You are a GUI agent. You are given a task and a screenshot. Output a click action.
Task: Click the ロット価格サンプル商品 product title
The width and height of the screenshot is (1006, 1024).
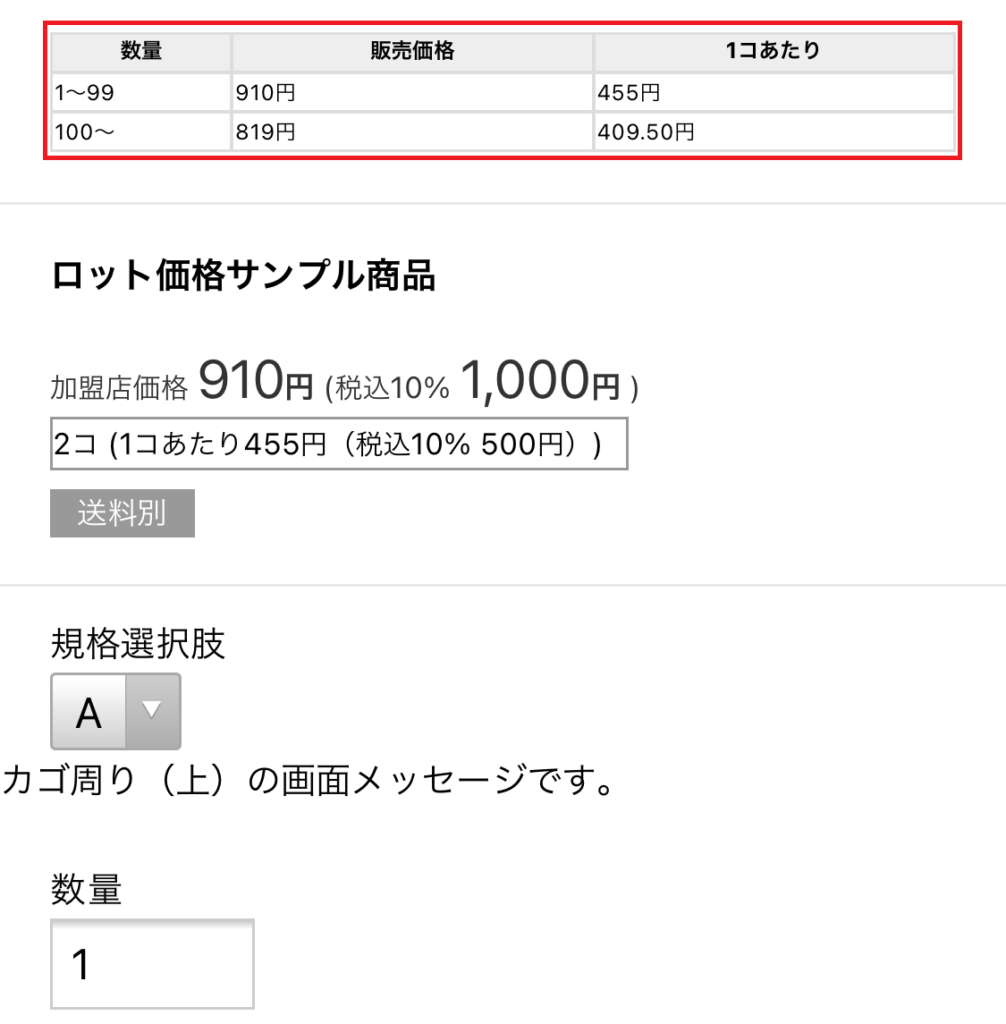click(x=243, y=276)
